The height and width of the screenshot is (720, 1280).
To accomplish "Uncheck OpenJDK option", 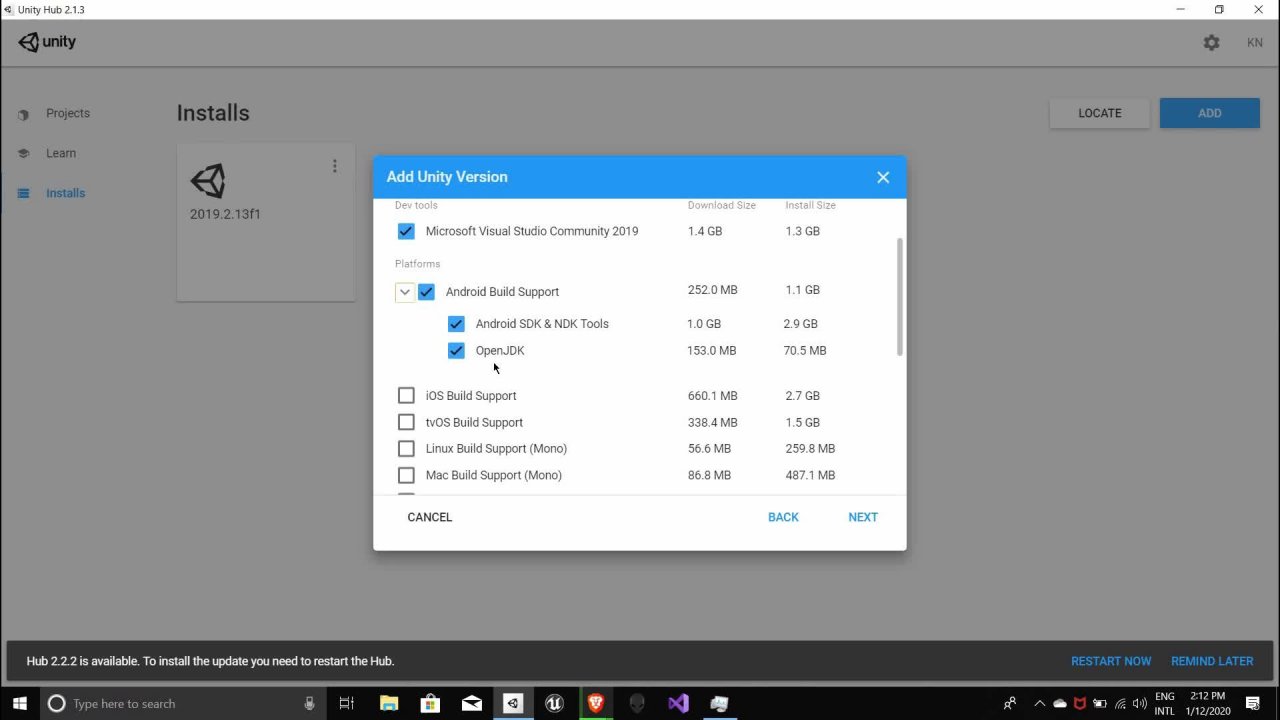I will pyautogui.click(x=456, y=351).
